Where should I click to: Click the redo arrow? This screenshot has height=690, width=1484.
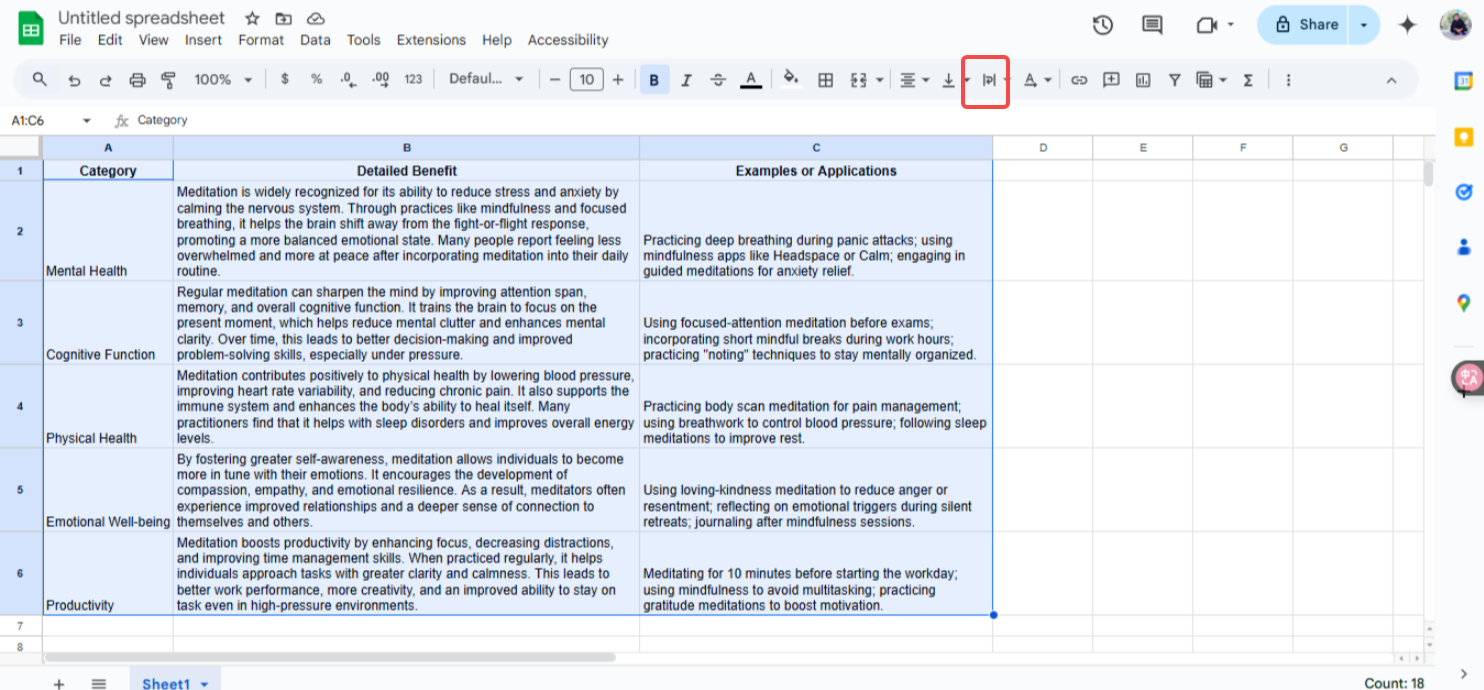point(105,80)
